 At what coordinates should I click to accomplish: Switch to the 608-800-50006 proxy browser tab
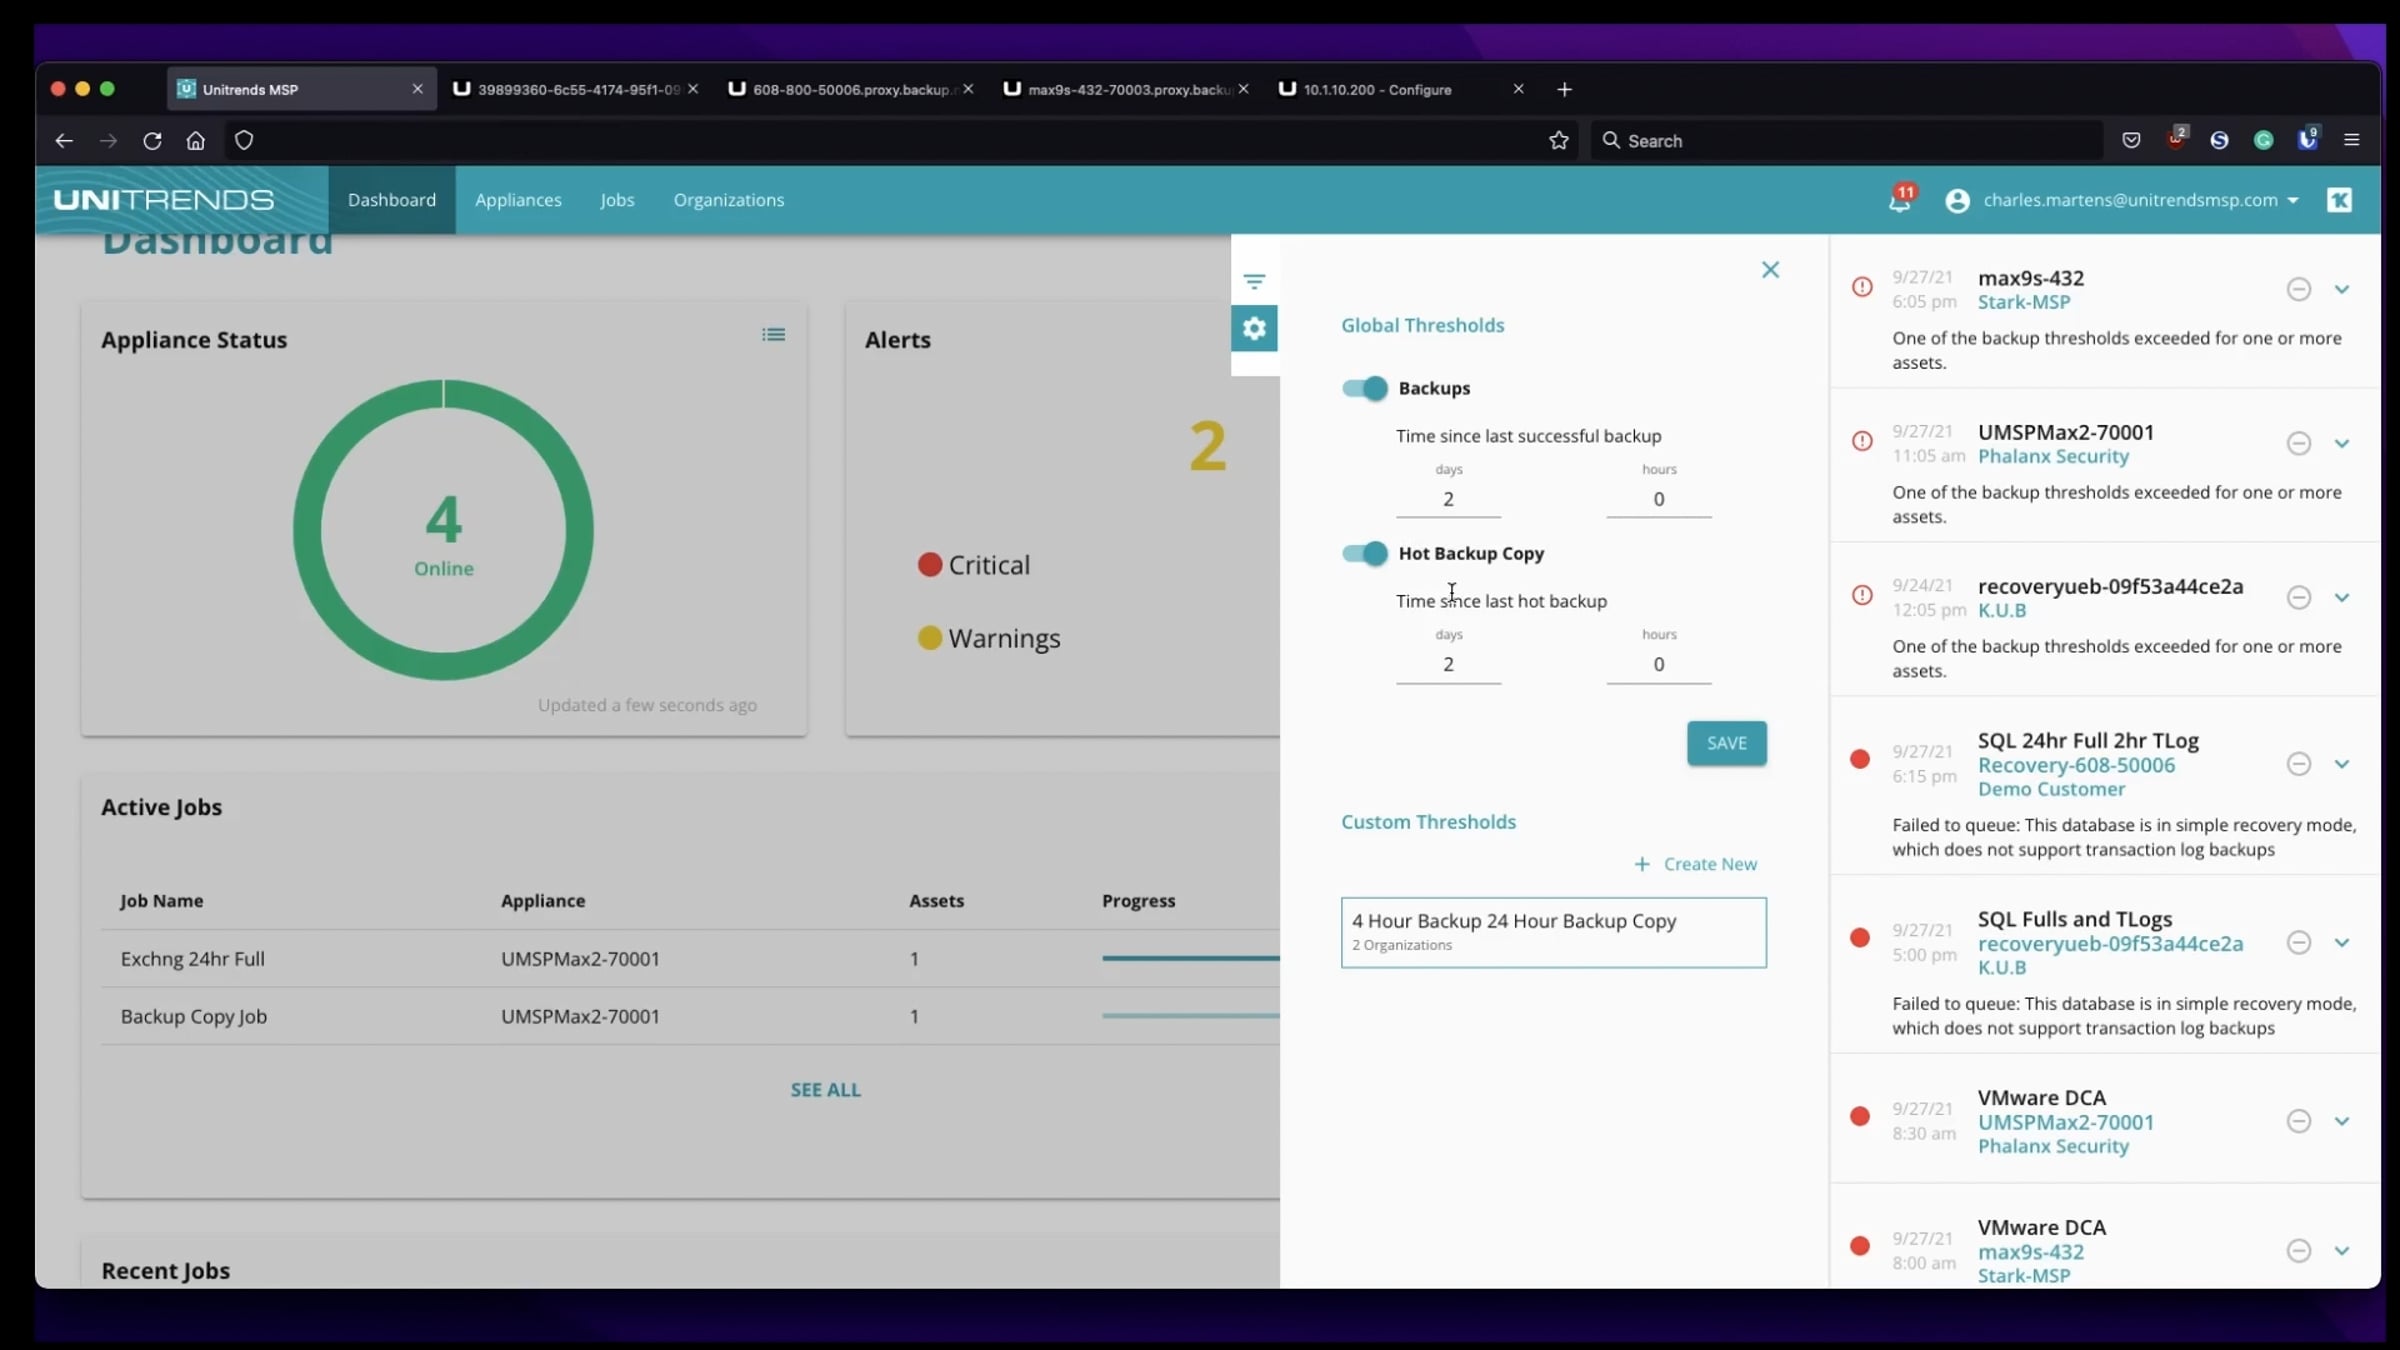850,89
